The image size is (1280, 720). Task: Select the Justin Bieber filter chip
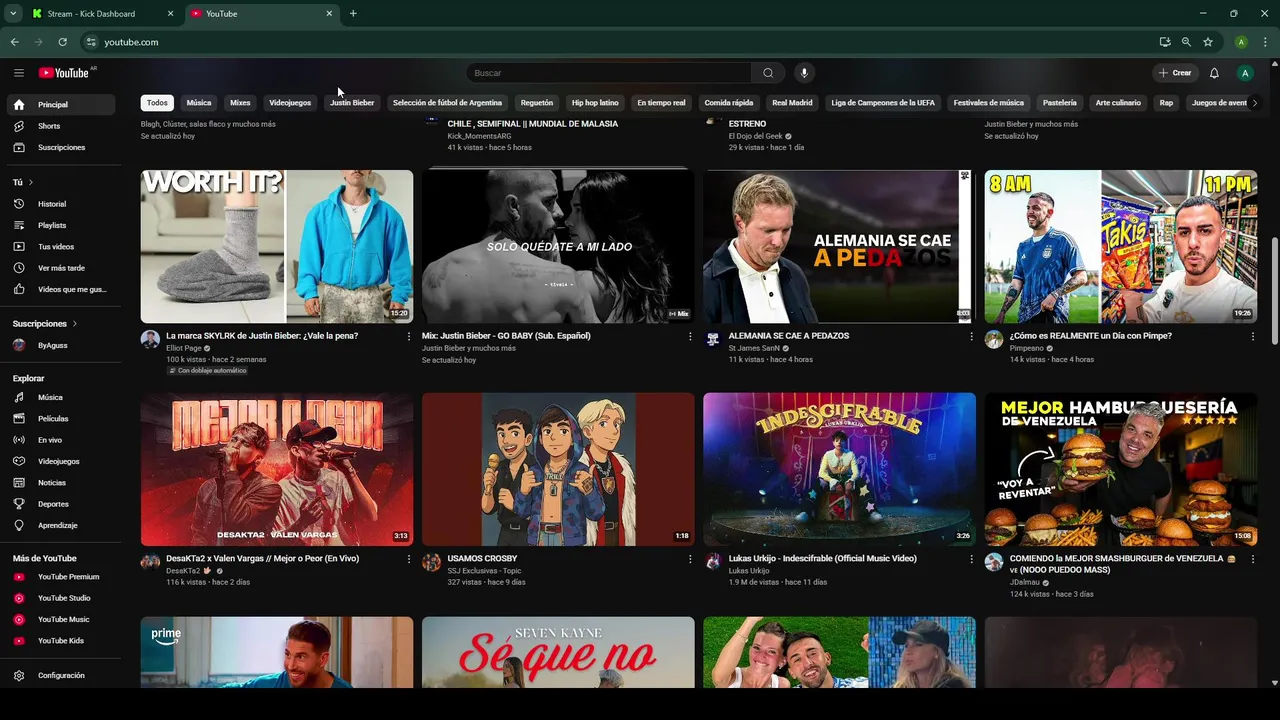352,102
